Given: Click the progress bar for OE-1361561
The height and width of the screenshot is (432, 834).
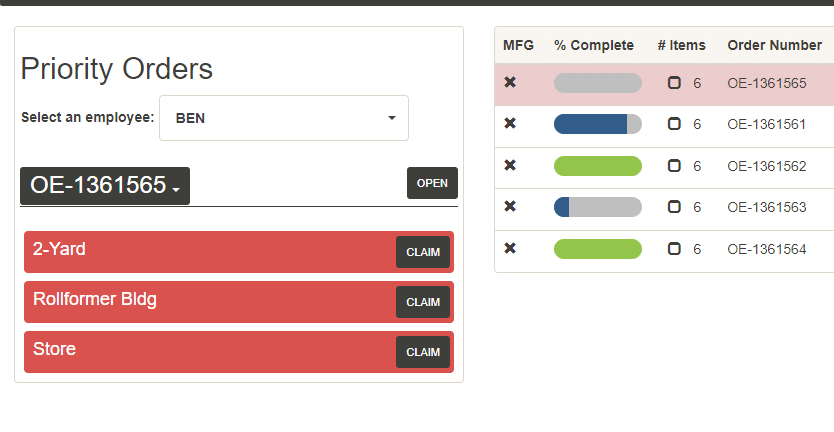Looking at the screenshot, I should 598,124.
